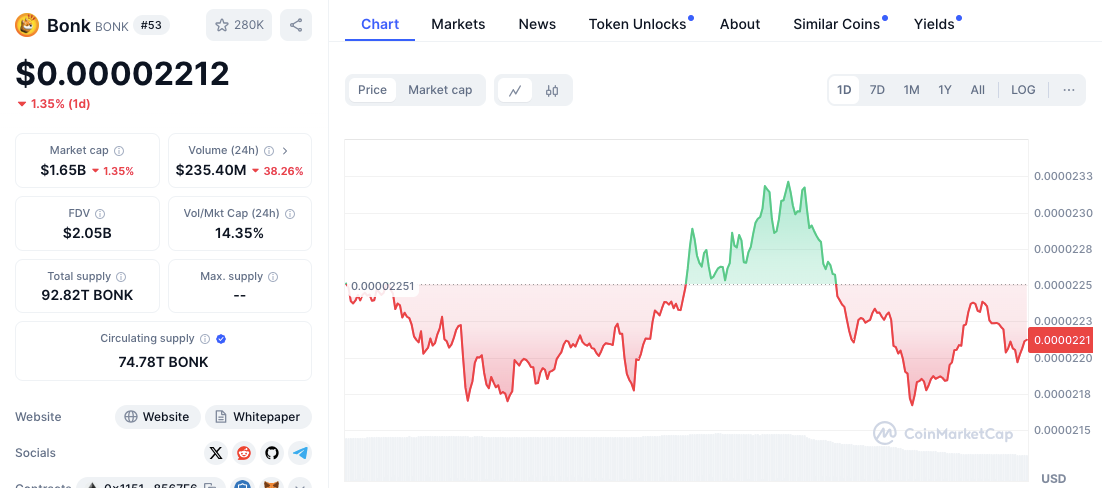This screenshot has width=1102, height=488.
Task: Open Bonk's X (Twitter) social page
Action: click(216, 453)
